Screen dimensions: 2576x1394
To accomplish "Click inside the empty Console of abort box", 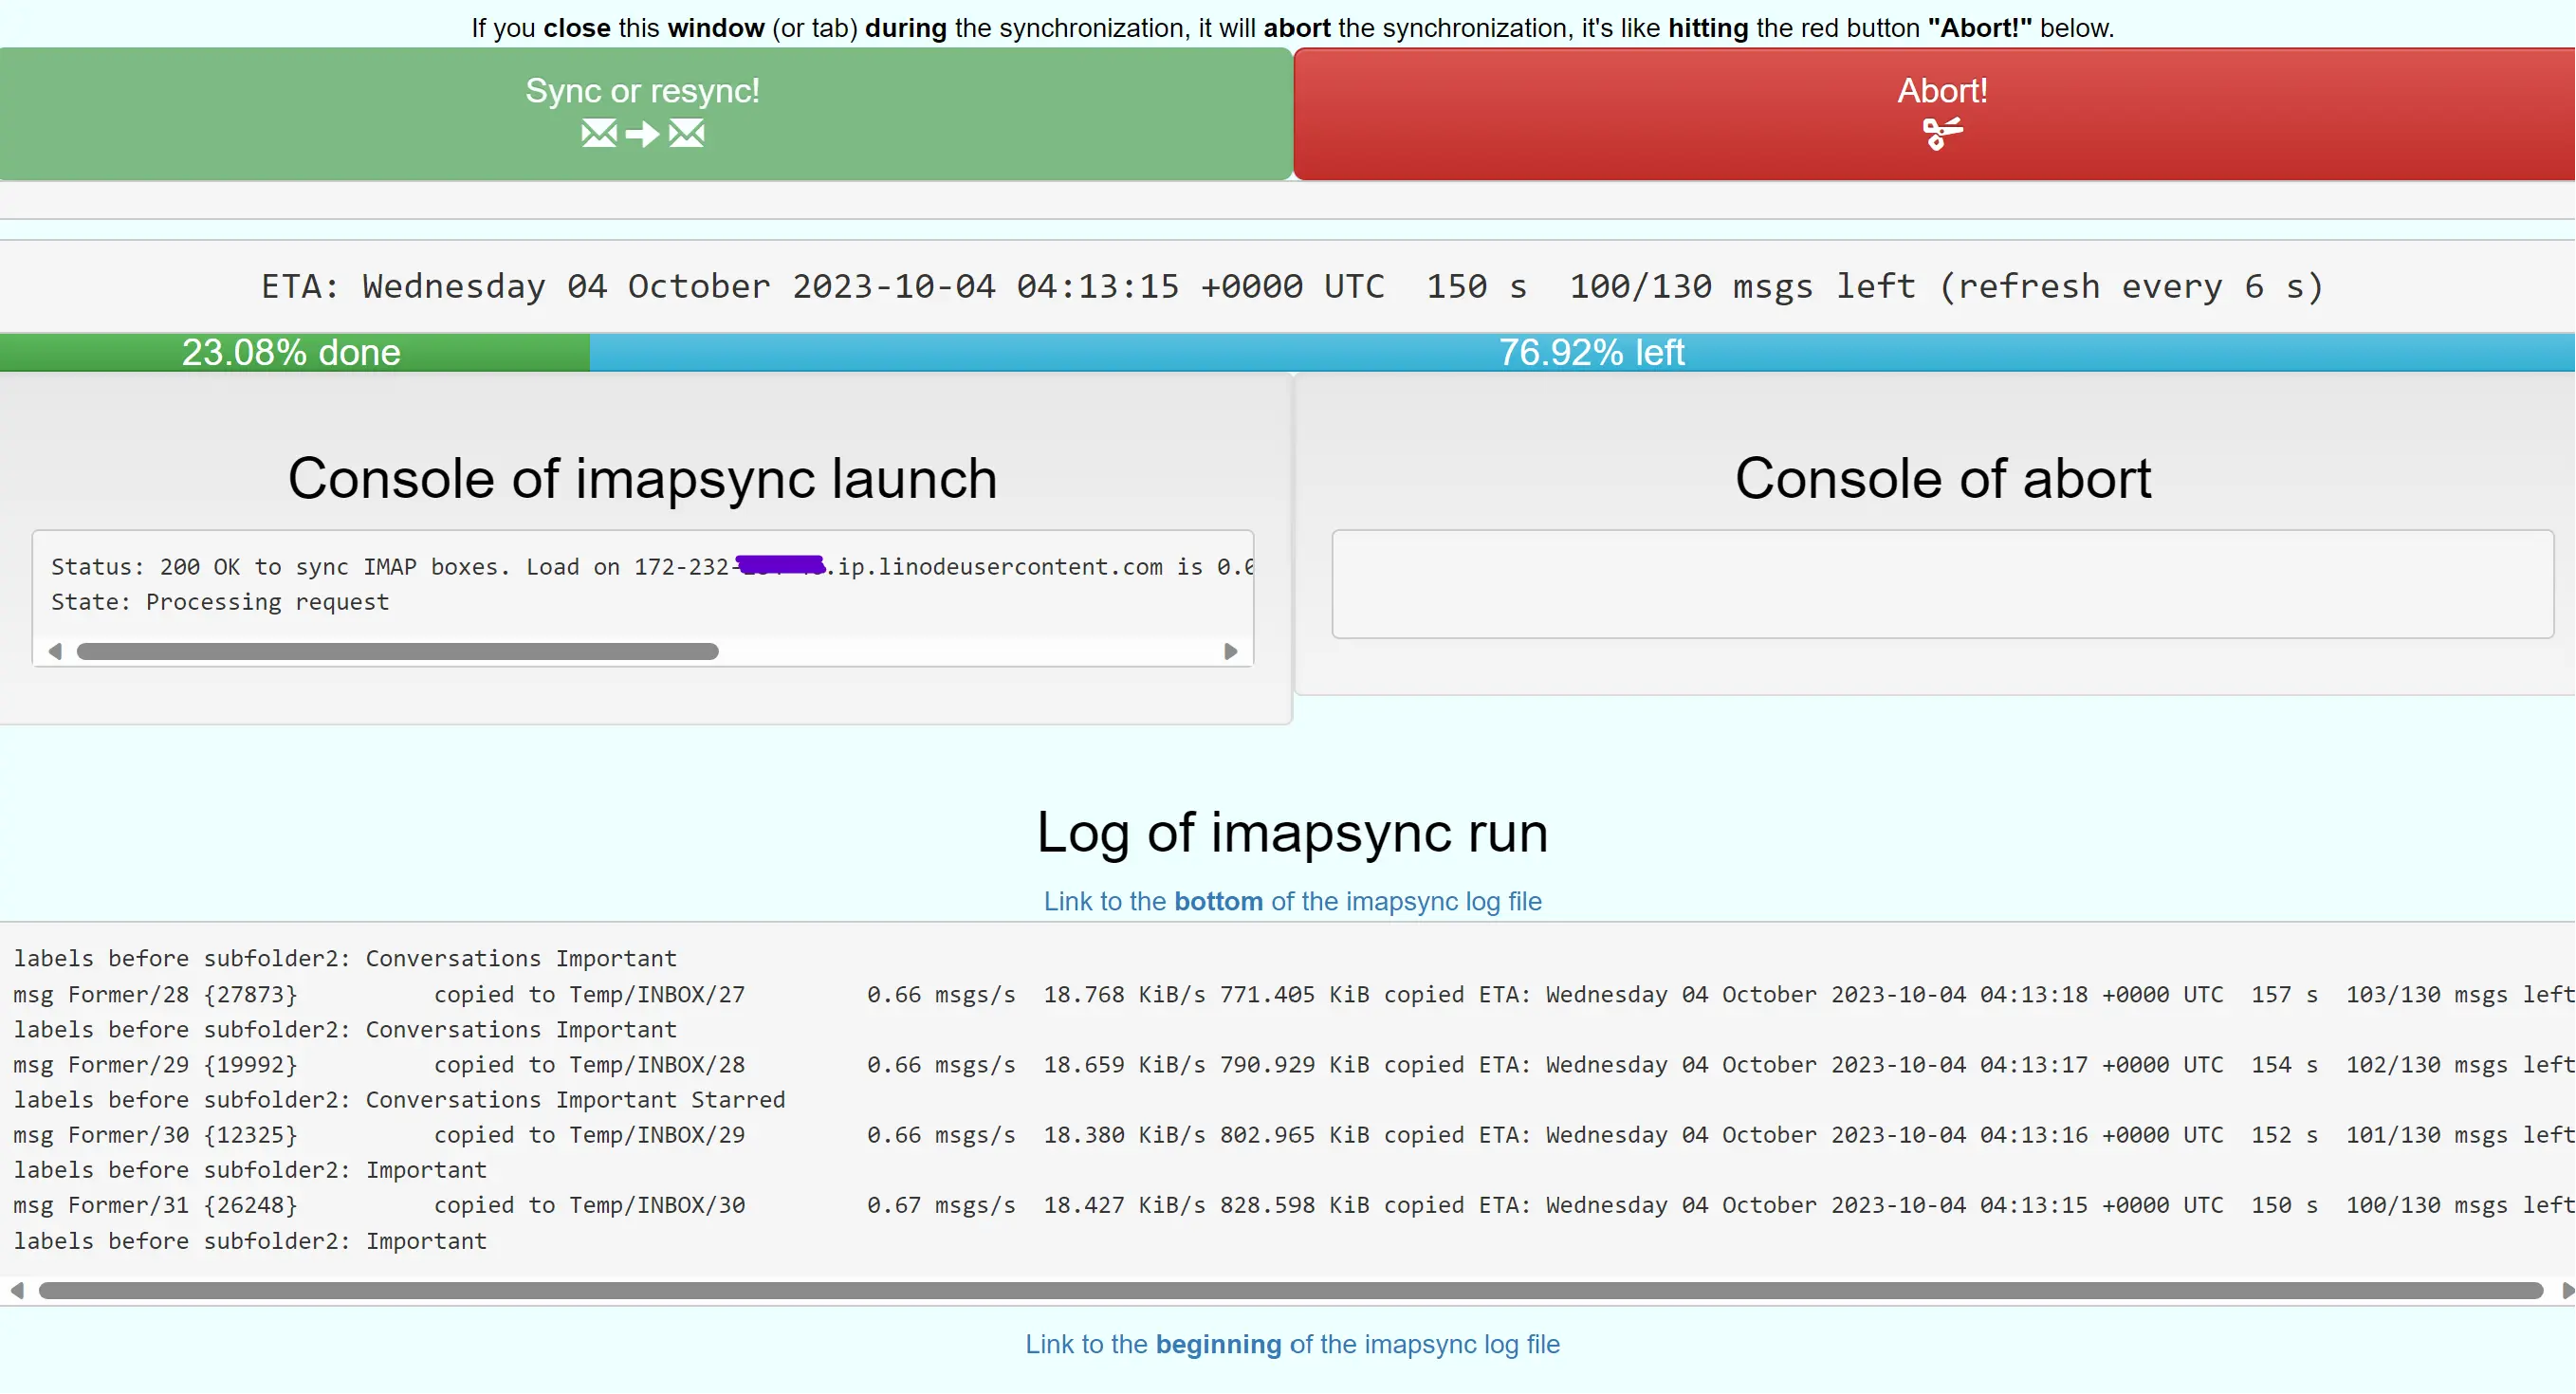I will 1942,584.
